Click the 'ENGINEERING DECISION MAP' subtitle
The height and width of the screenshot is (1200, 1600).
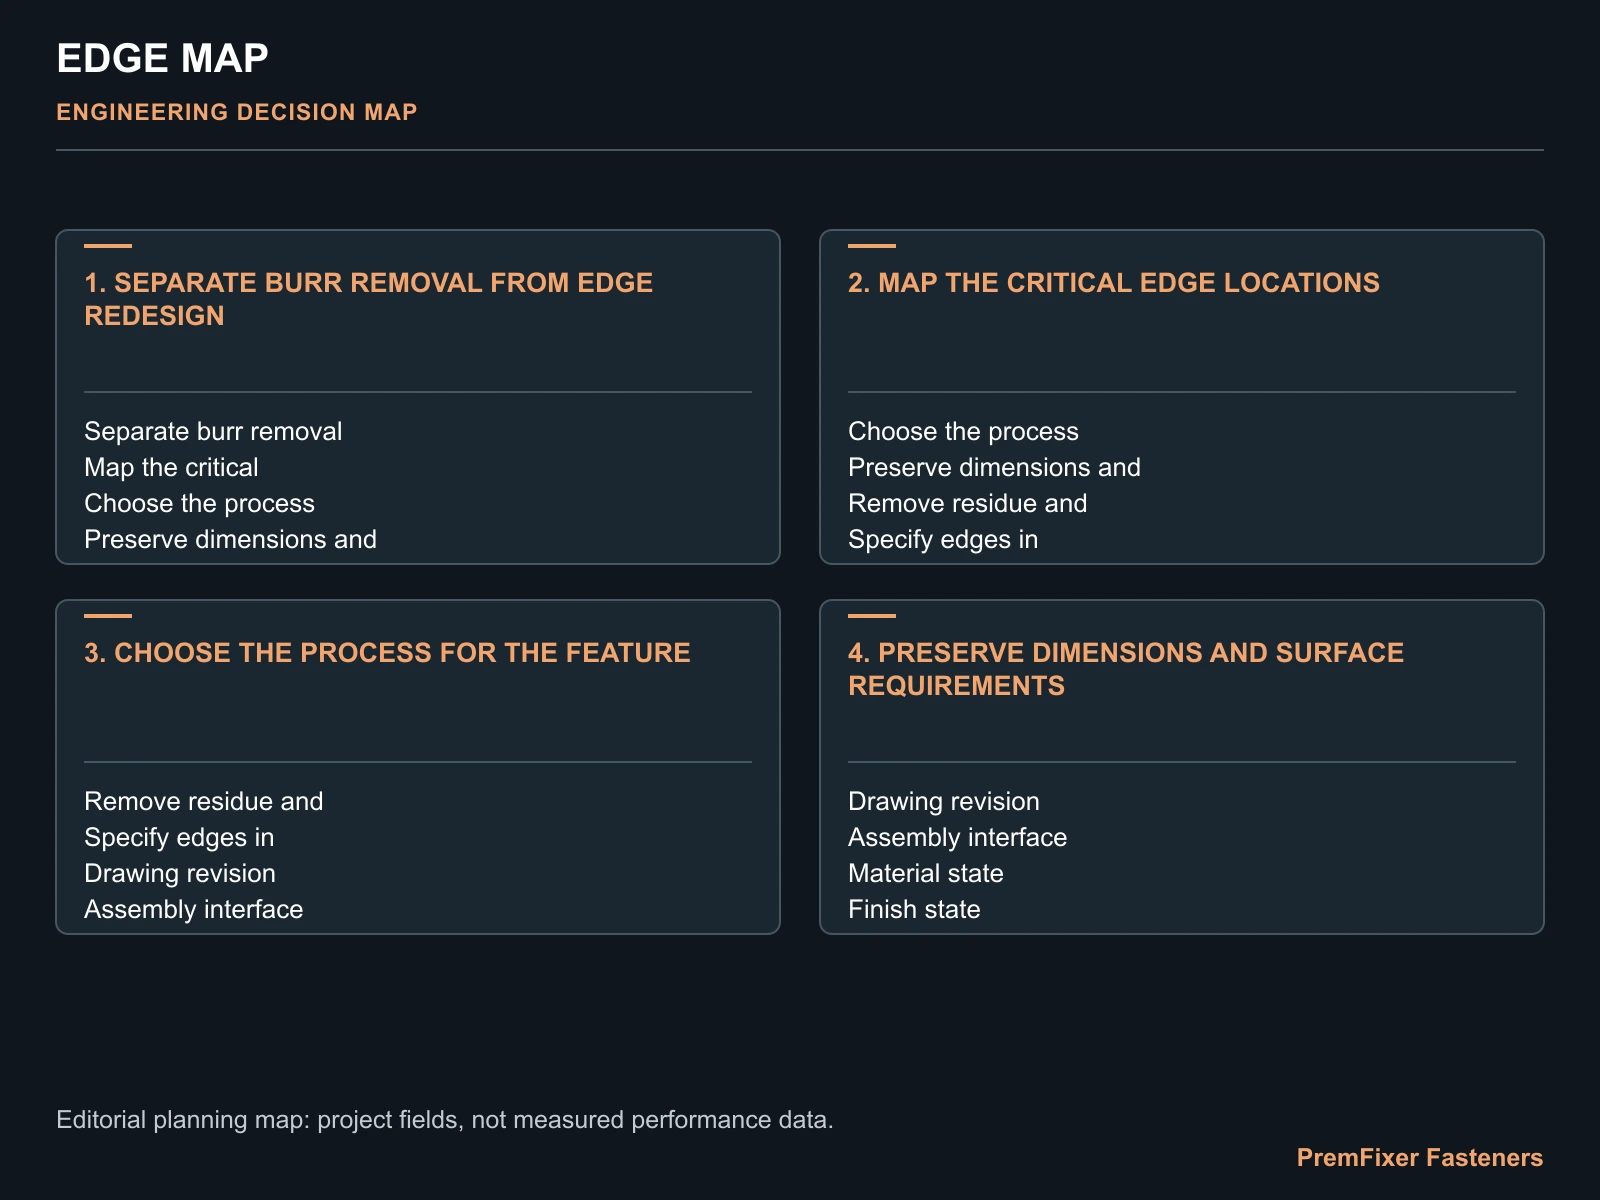point(237,112)
